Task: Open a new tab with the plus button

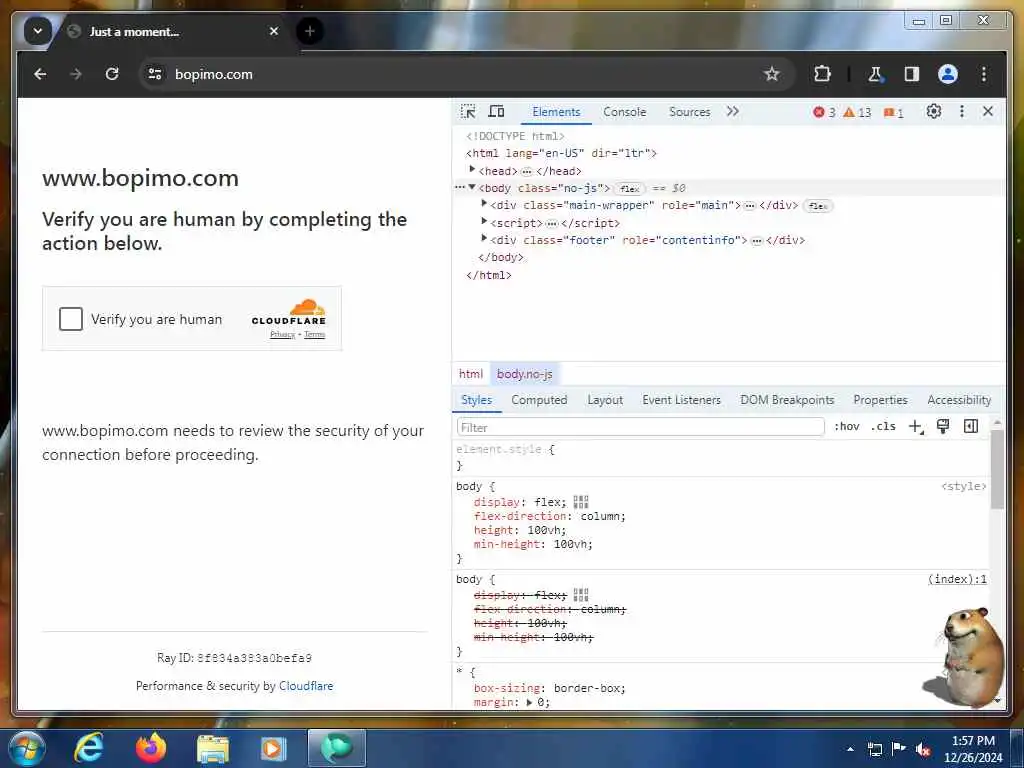Action: tap(310, 31)
